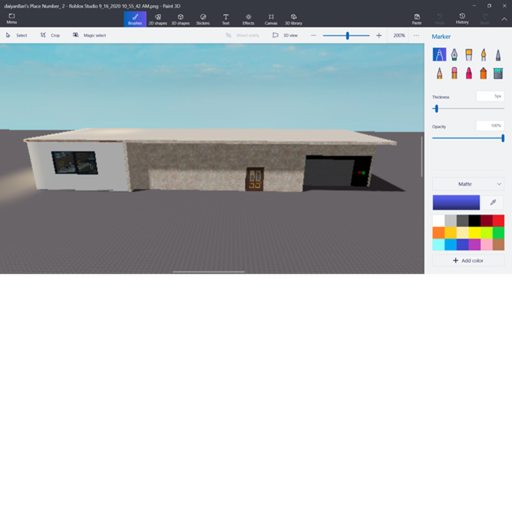Click the Add color button

tap(468, 261)
